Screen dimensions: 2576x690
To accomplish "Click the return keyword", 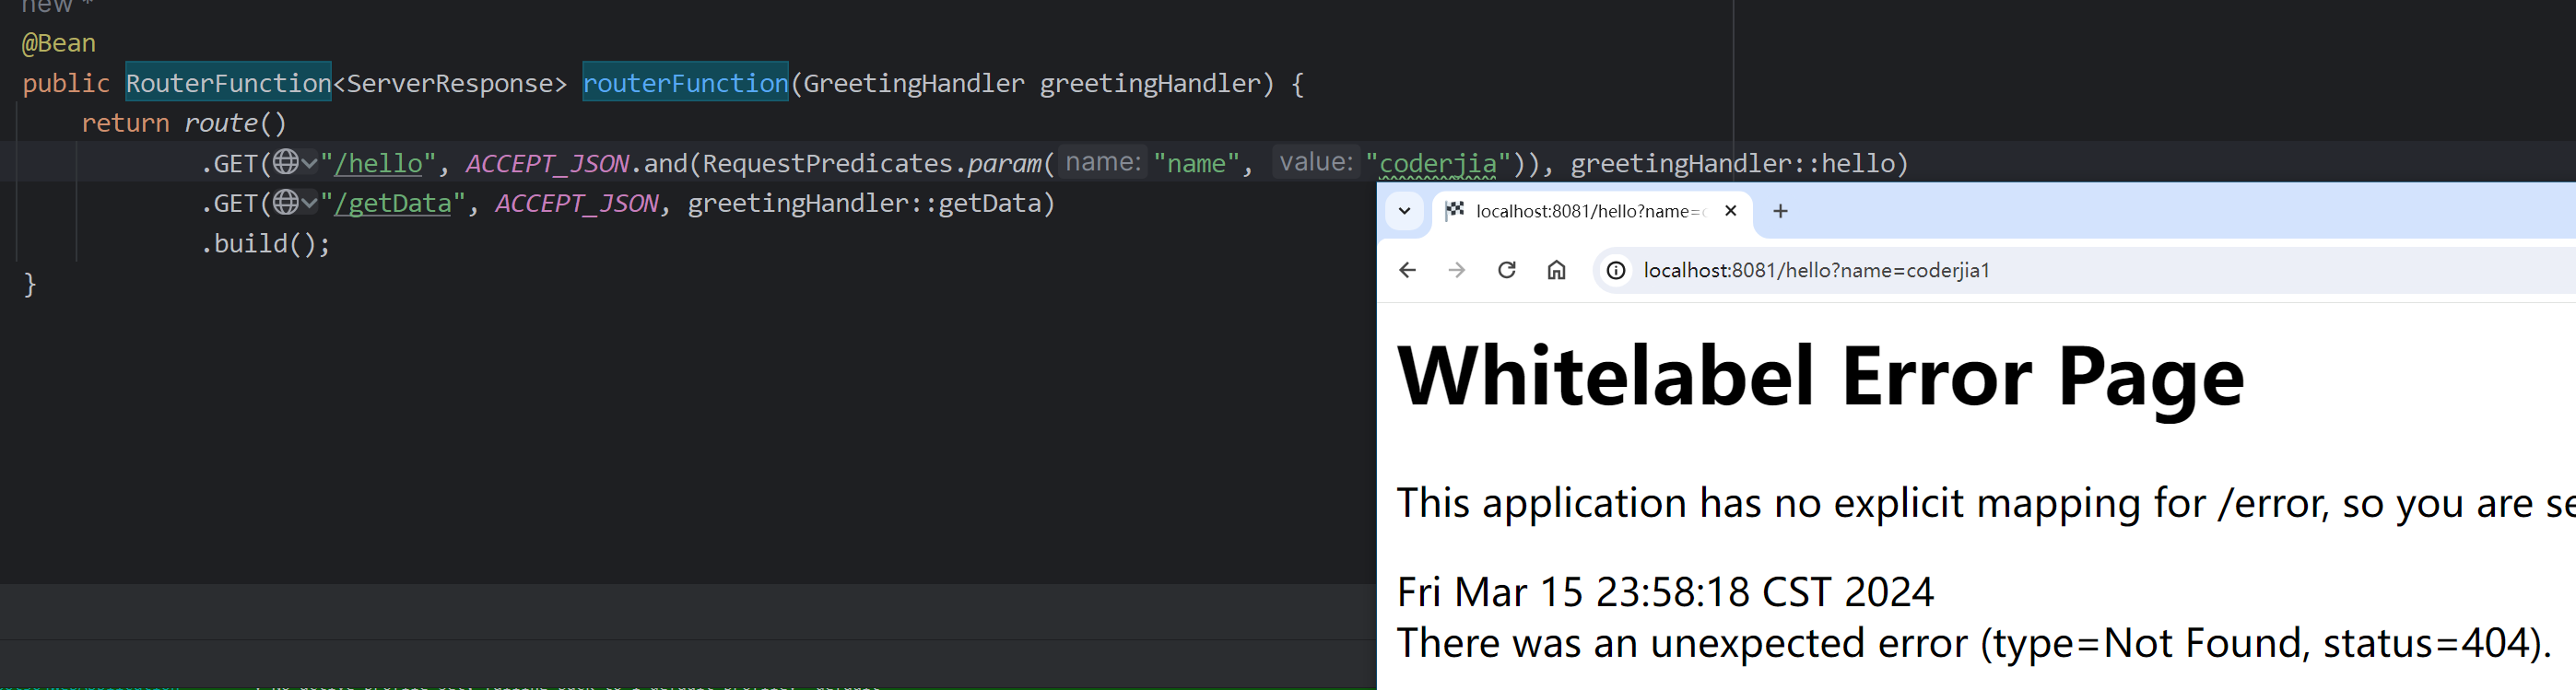I will 125,124.
